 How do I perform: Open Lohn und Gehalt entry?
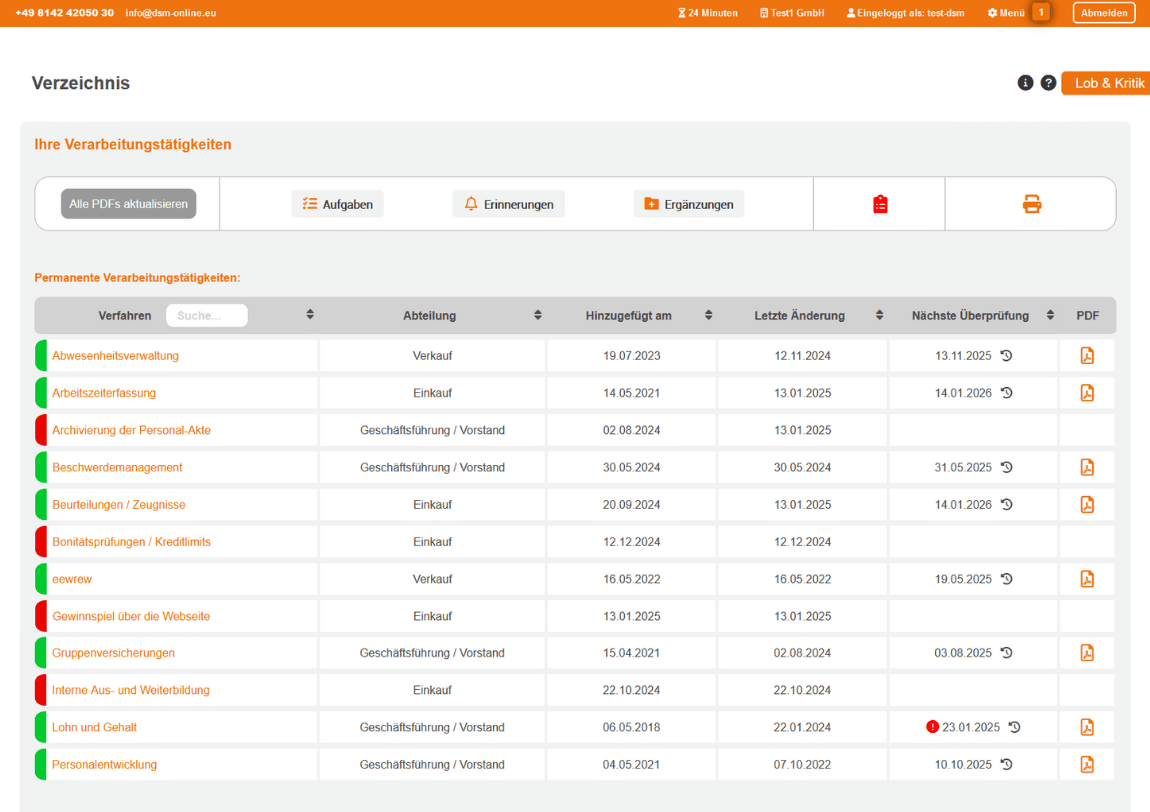pyautogui.click(x=95, y=728)
